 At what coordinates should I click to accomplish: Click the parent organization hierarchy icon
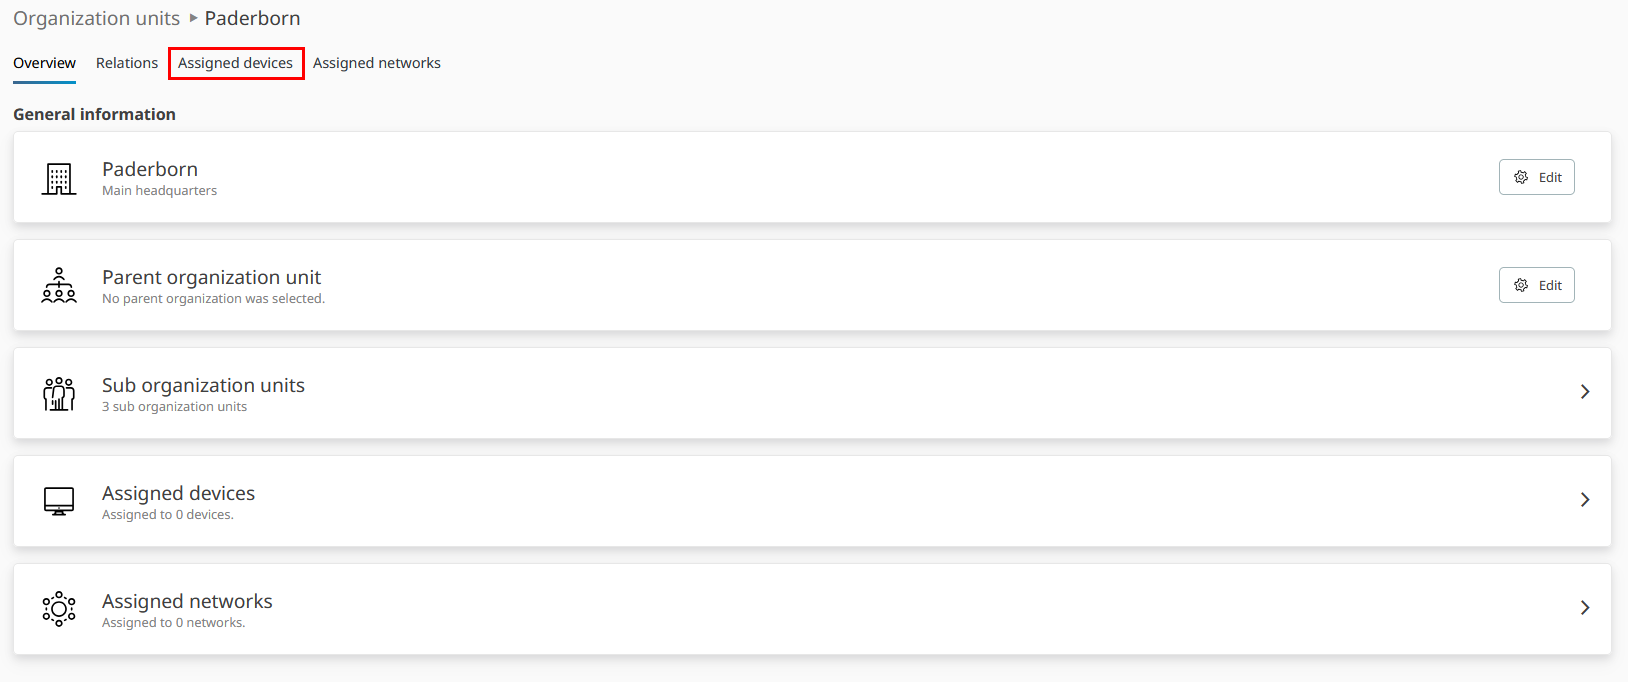[x=59, y=285]
